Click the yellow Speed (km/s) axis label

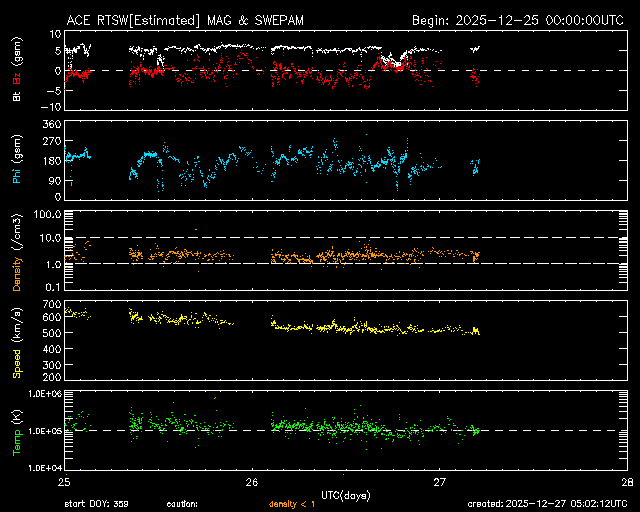[17, 341]
